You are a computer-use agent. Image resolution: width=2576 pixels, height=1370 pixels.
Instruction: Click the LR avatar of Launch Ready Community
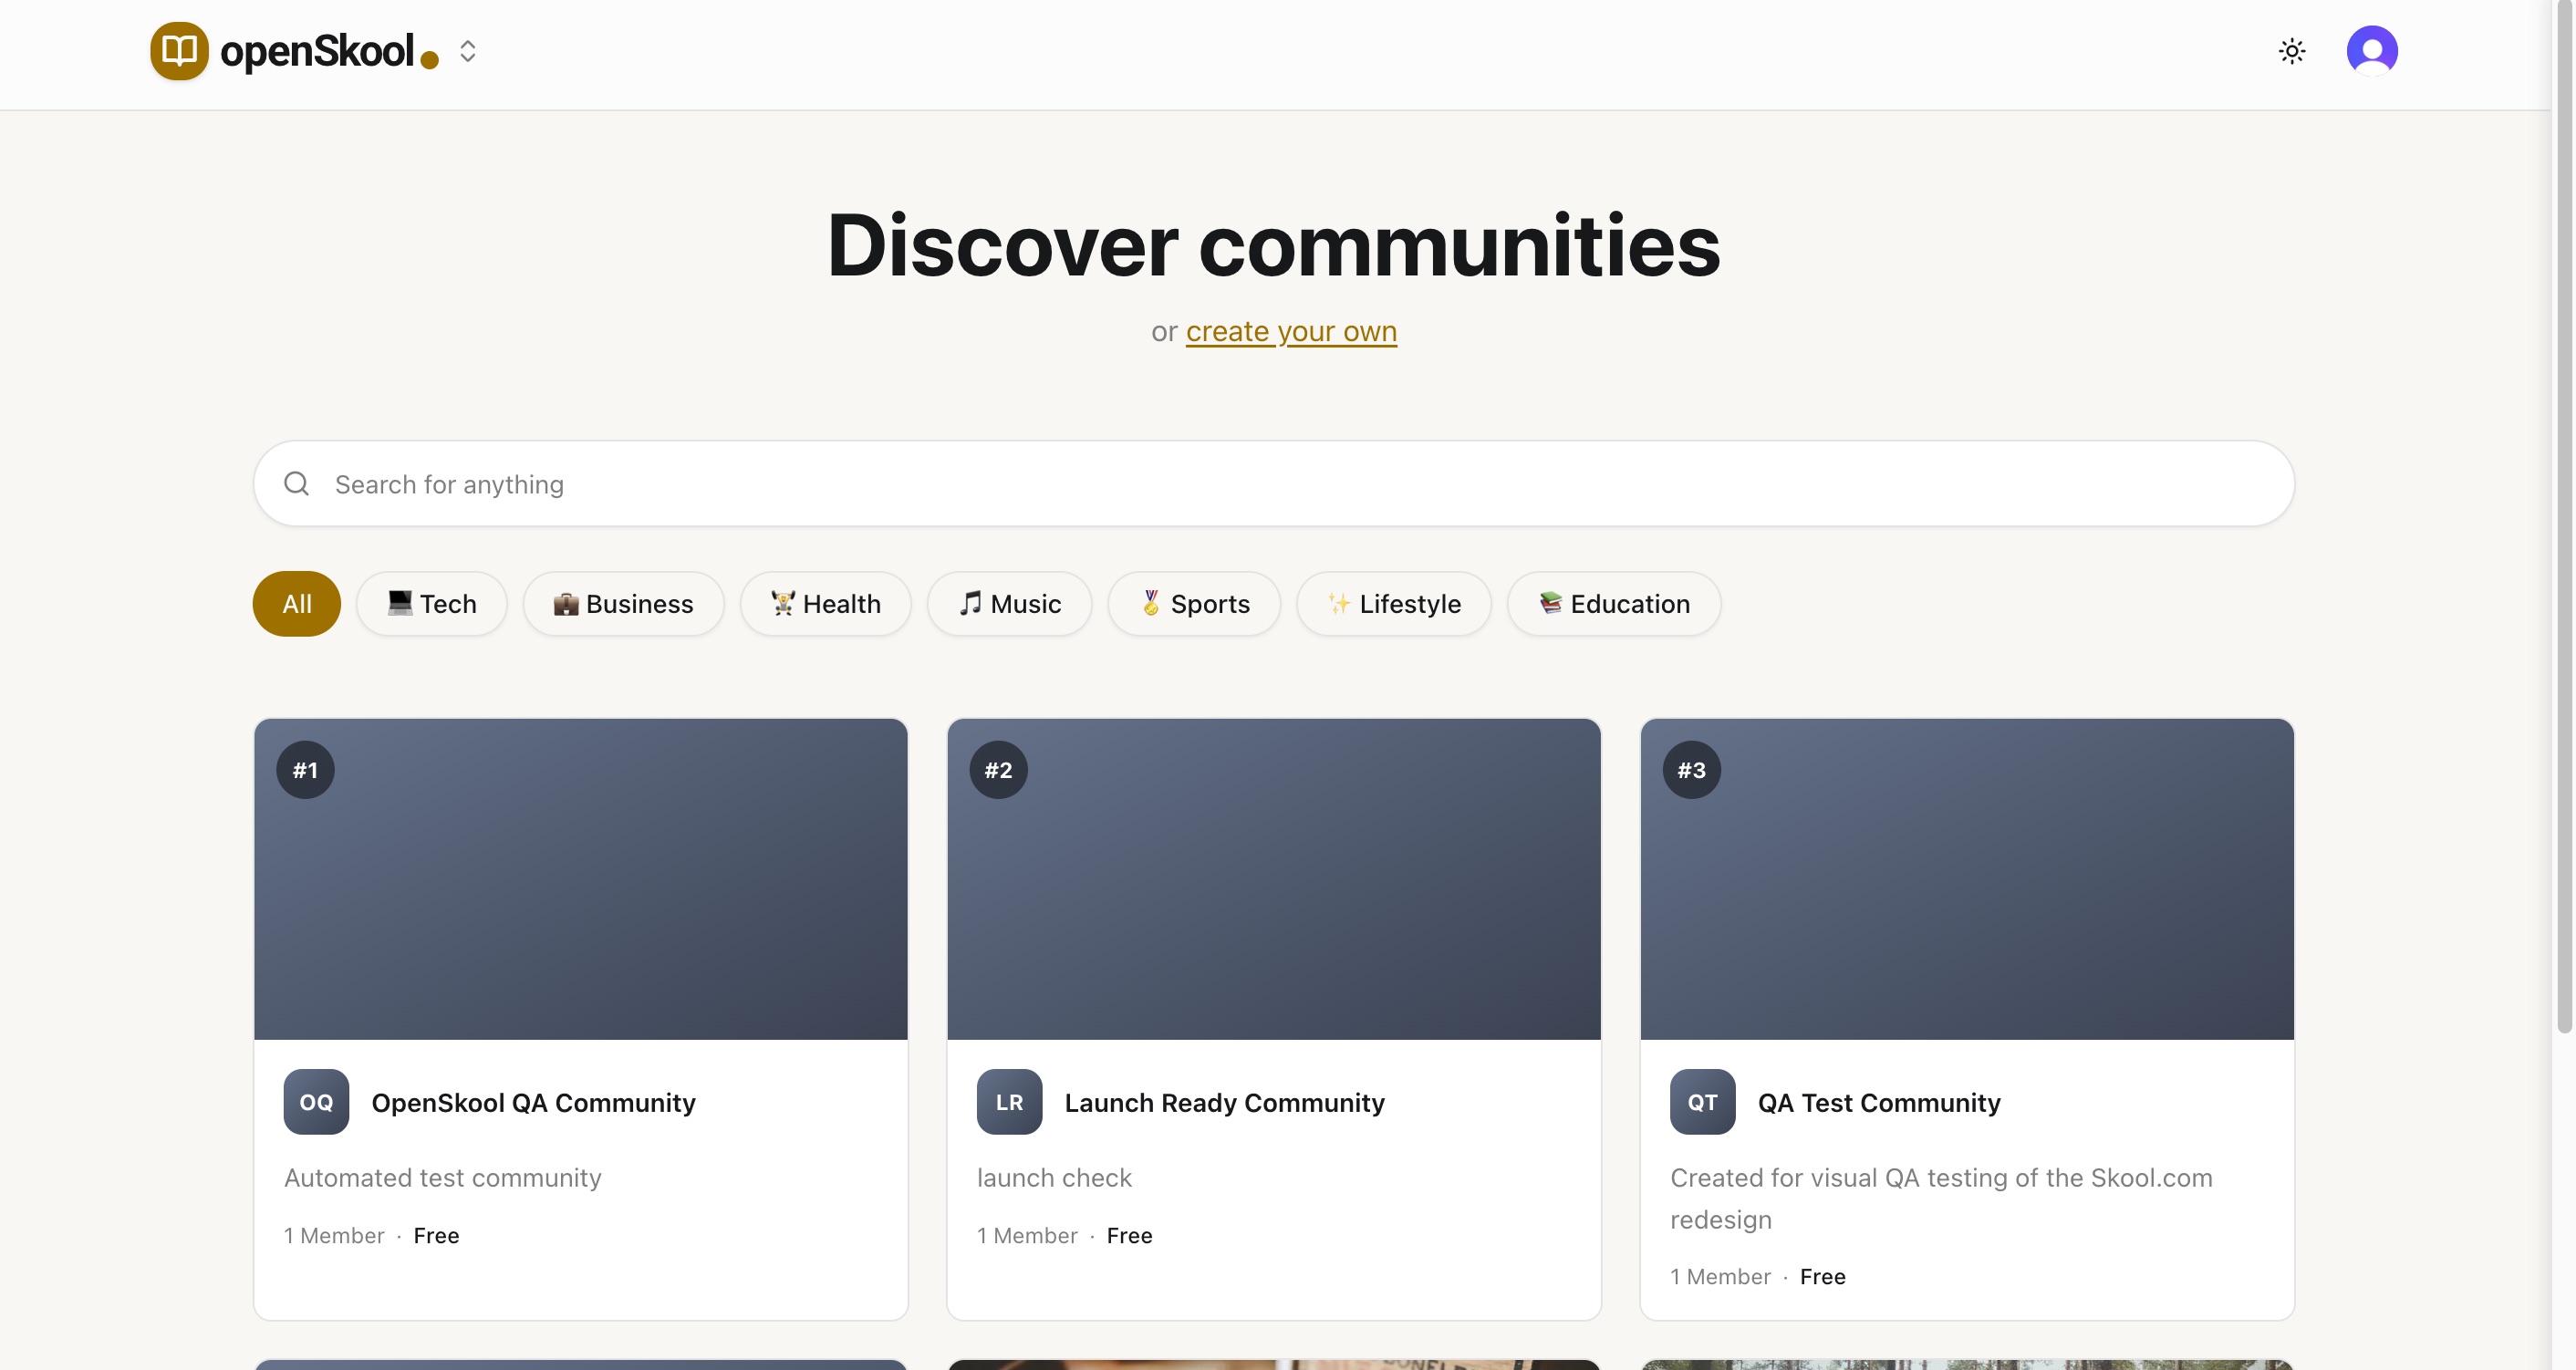[x=1008, y=1101]
